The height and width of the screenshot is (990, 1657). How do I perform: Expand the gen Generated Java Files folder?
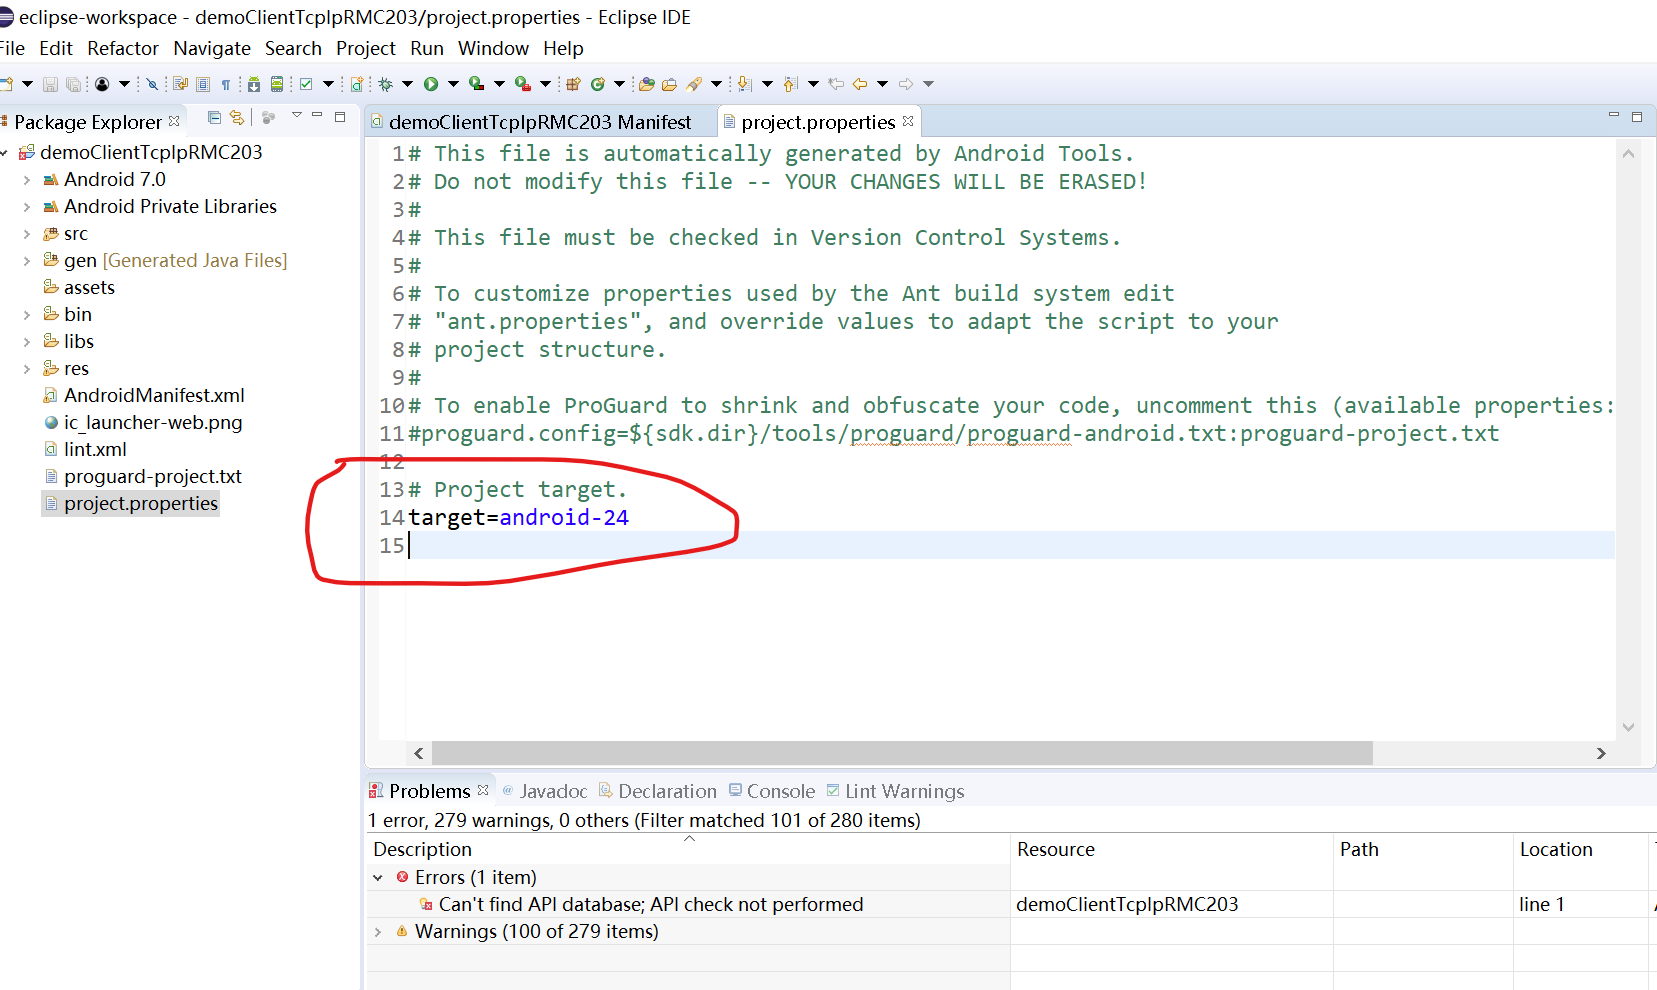[x=27, y=261]
